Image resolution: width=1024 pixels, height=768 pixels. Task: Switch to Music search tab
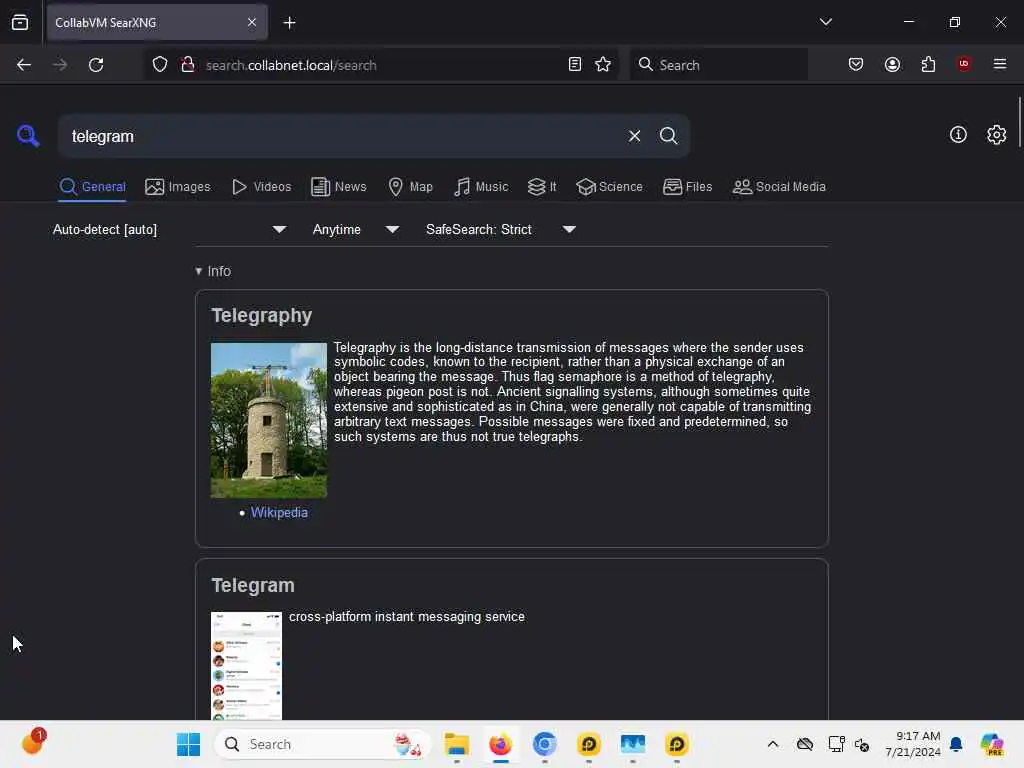coord(481,187)
